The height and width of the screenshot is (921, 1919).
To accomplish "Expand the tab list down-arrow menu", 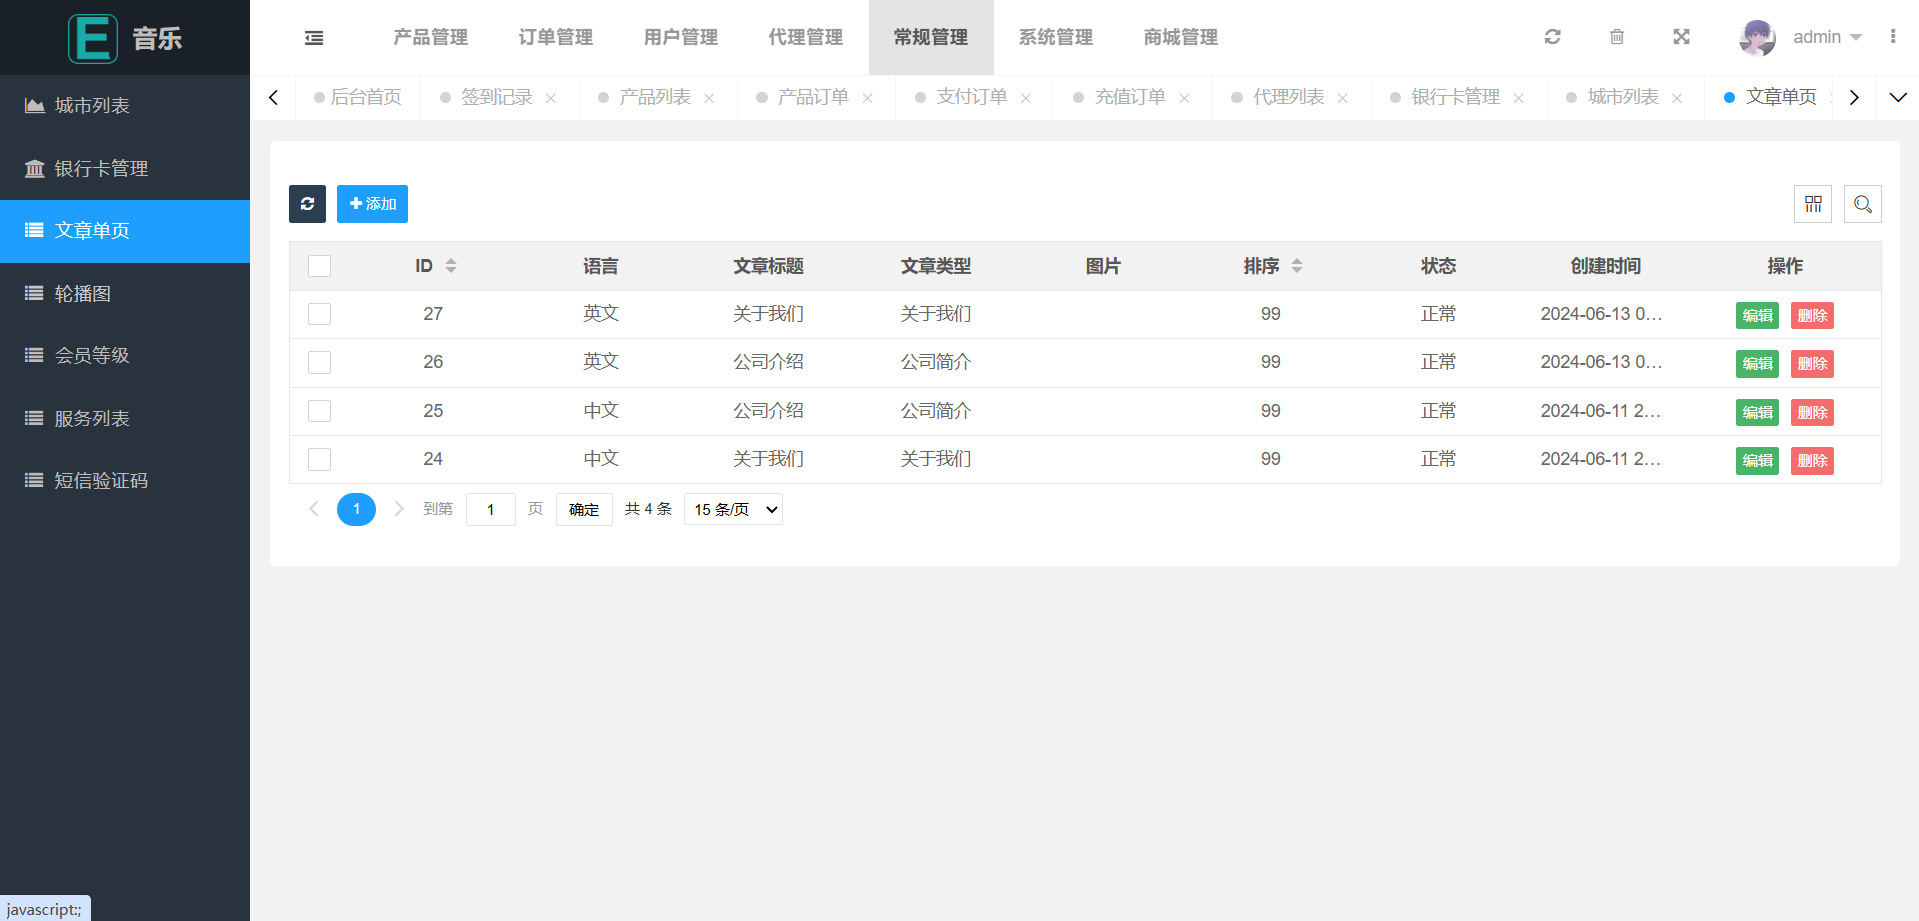I will click(1897, 97).
